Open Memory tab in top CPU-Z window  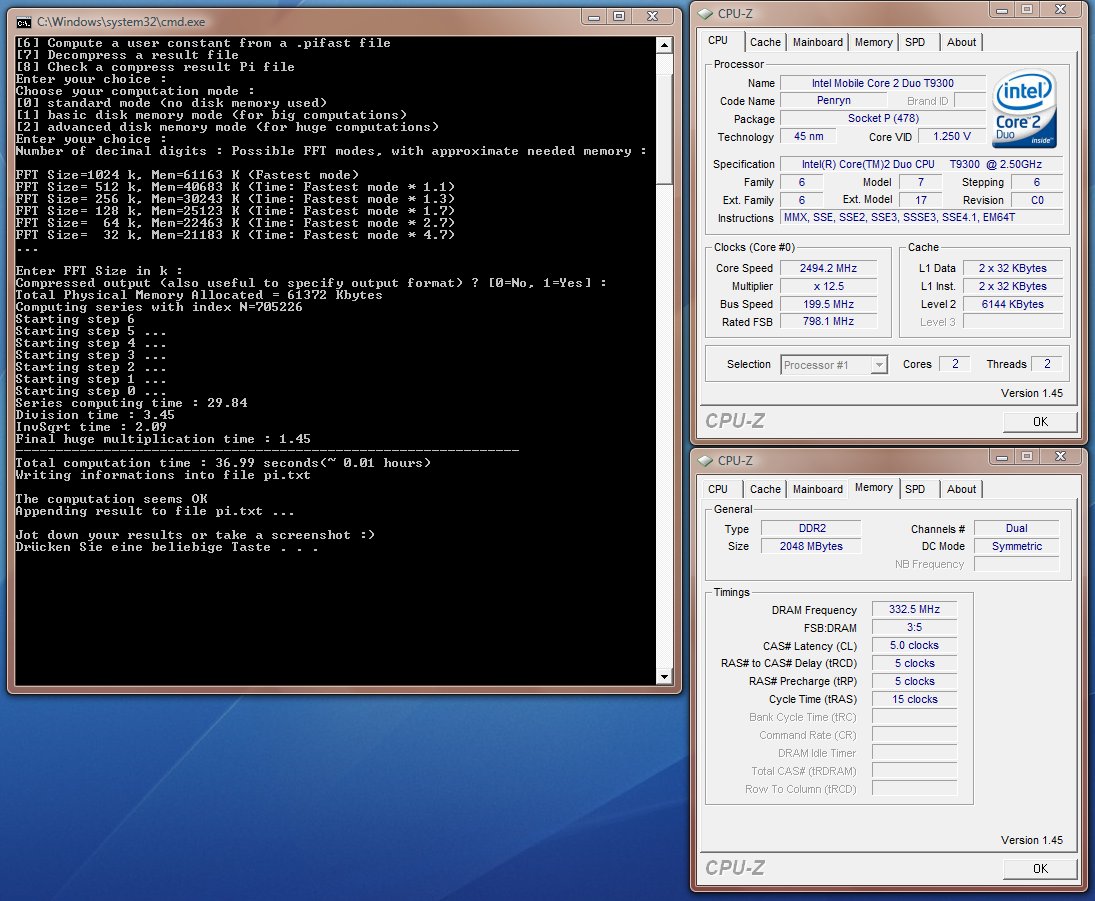873,42
